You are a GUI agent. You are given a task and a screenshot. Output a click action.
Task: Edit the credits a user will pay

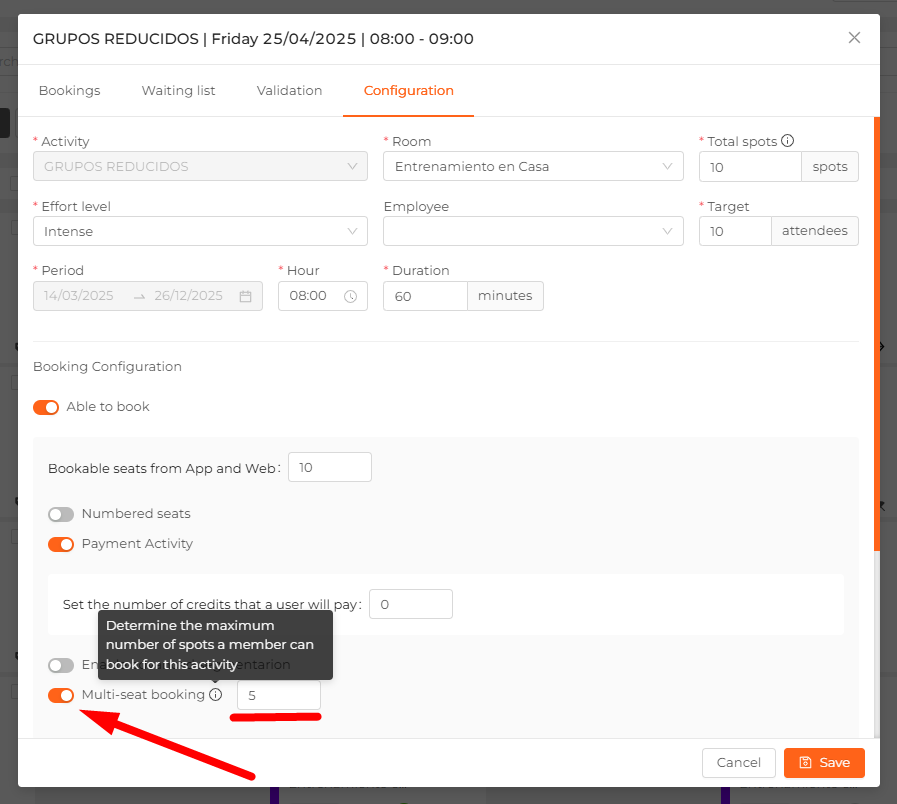coord(411,604)
